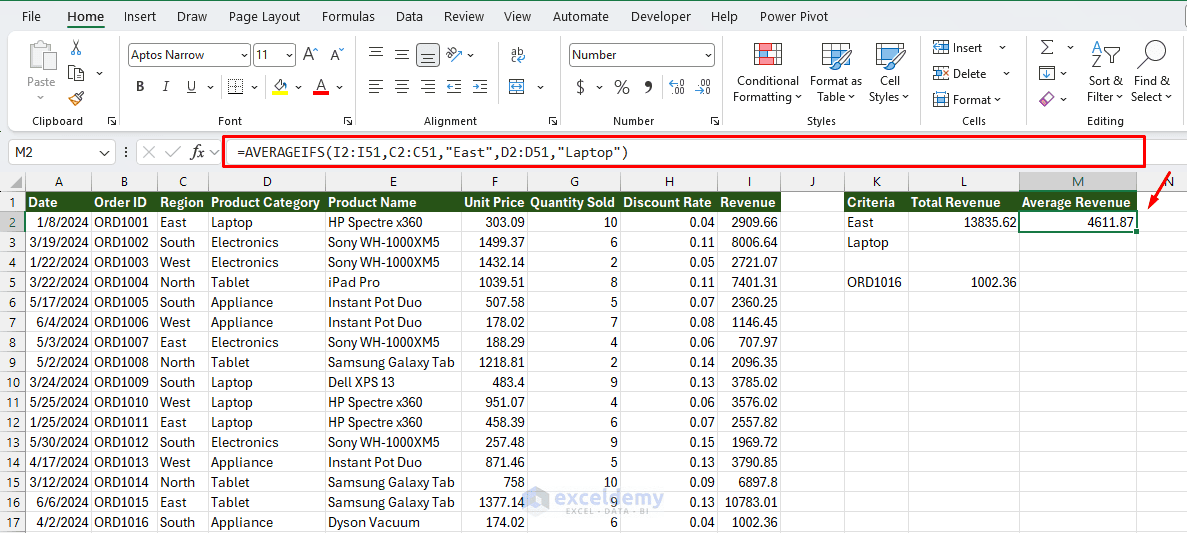Open Fill Color dropdown arrow

pyautogui.click(x=298, y=86)
